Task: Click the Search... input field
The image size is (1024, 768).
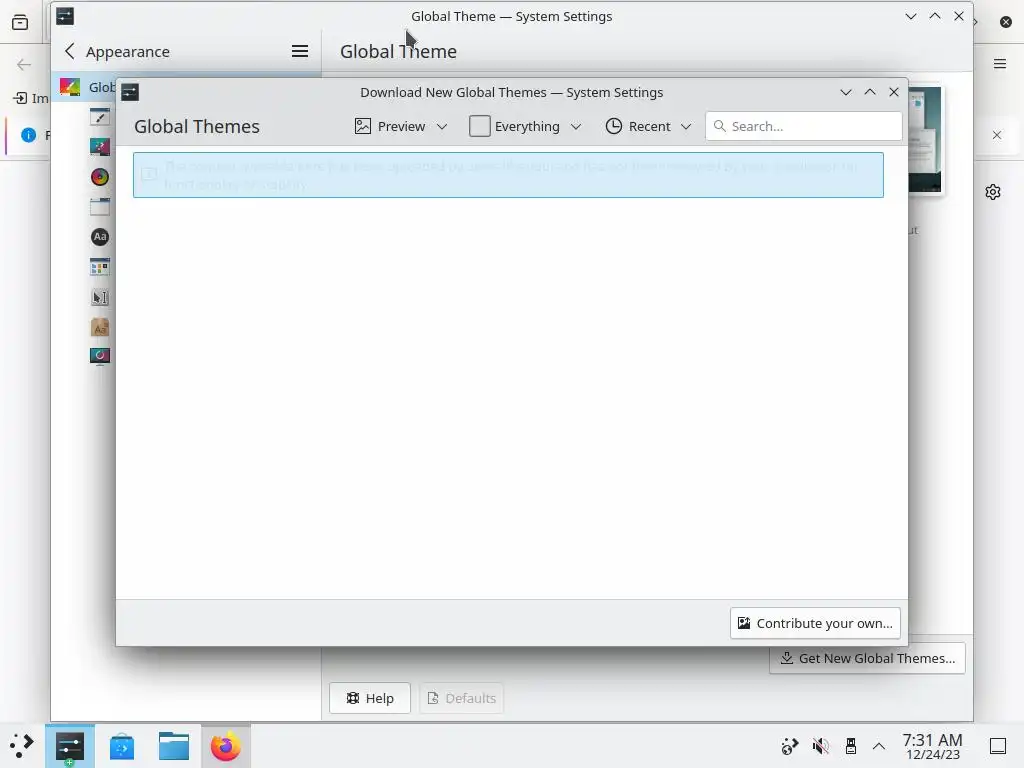Action: click(804, 126)
